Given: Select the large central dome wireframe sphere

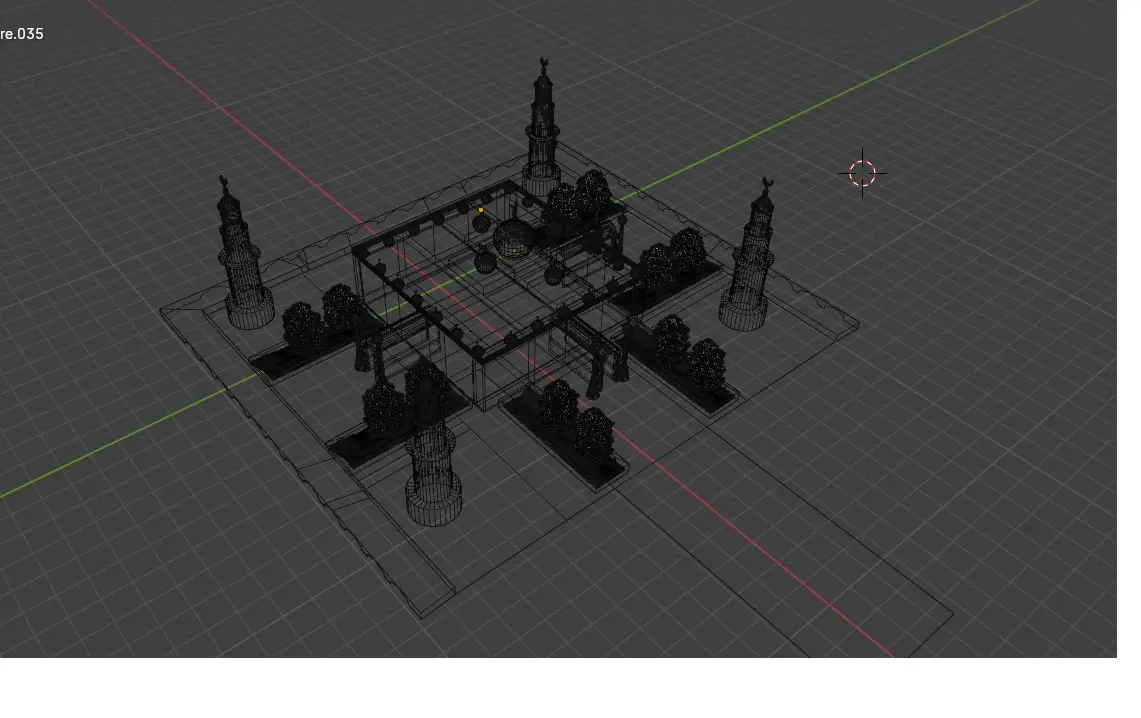Looking at the screenshot, I should coord(513,239).
